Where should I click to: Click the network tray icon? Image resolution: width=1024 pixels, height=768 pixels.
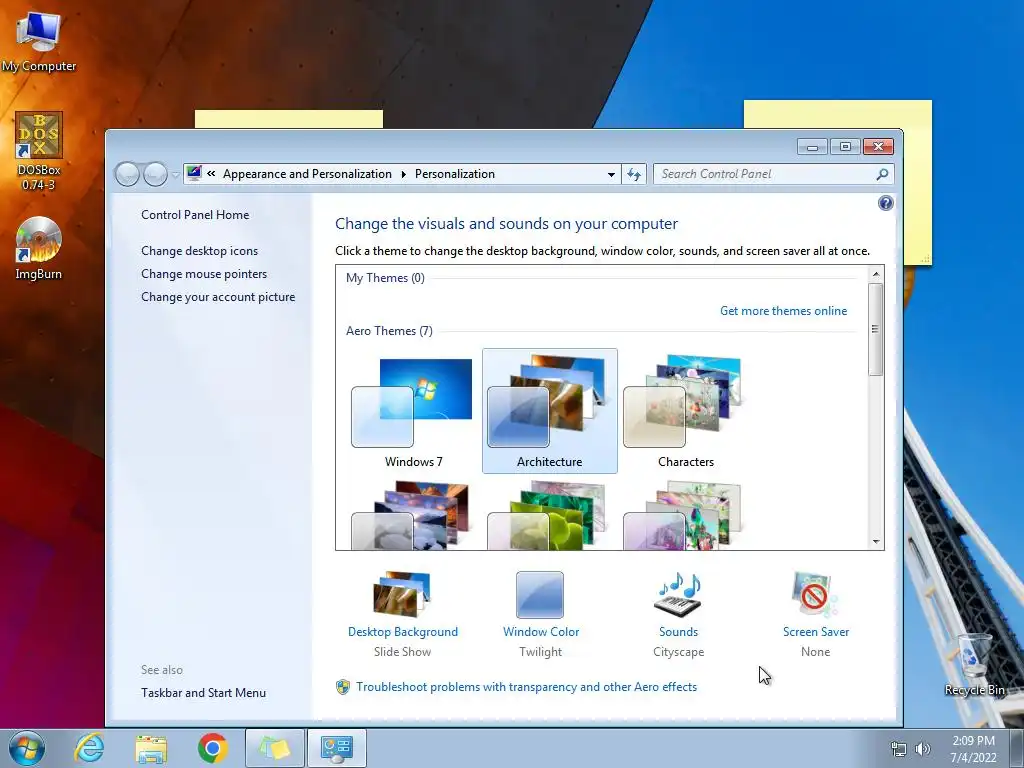tap(899, 749)
